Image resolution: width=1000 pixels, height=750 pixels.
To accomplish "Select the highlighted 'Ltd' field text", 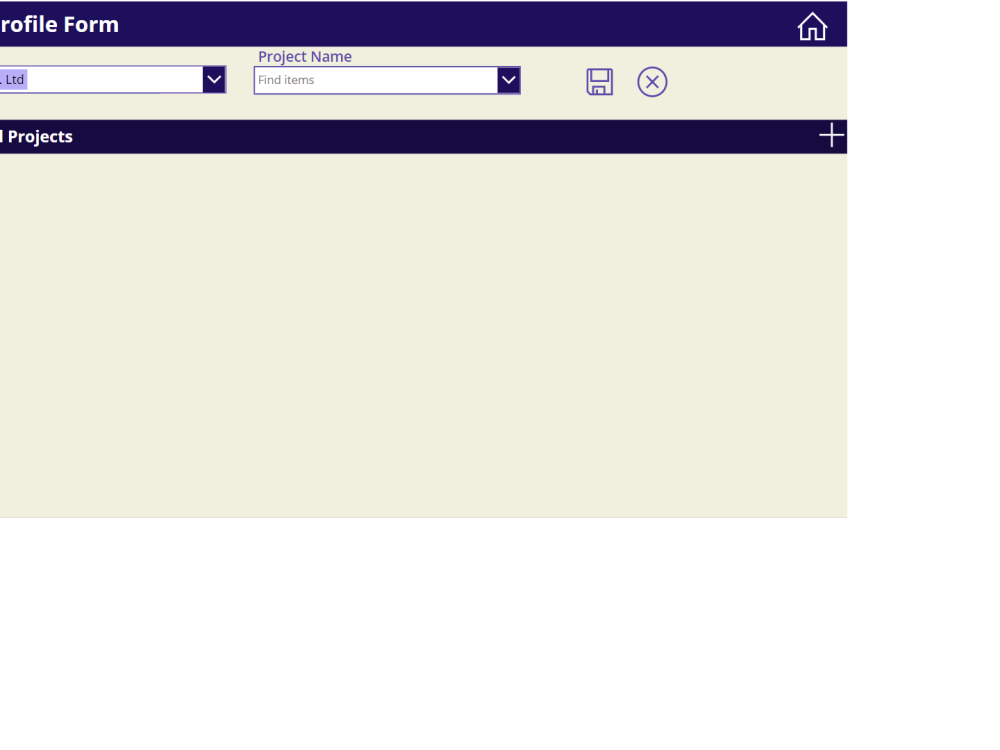I will pyautogui.click(x=13, y=80).
